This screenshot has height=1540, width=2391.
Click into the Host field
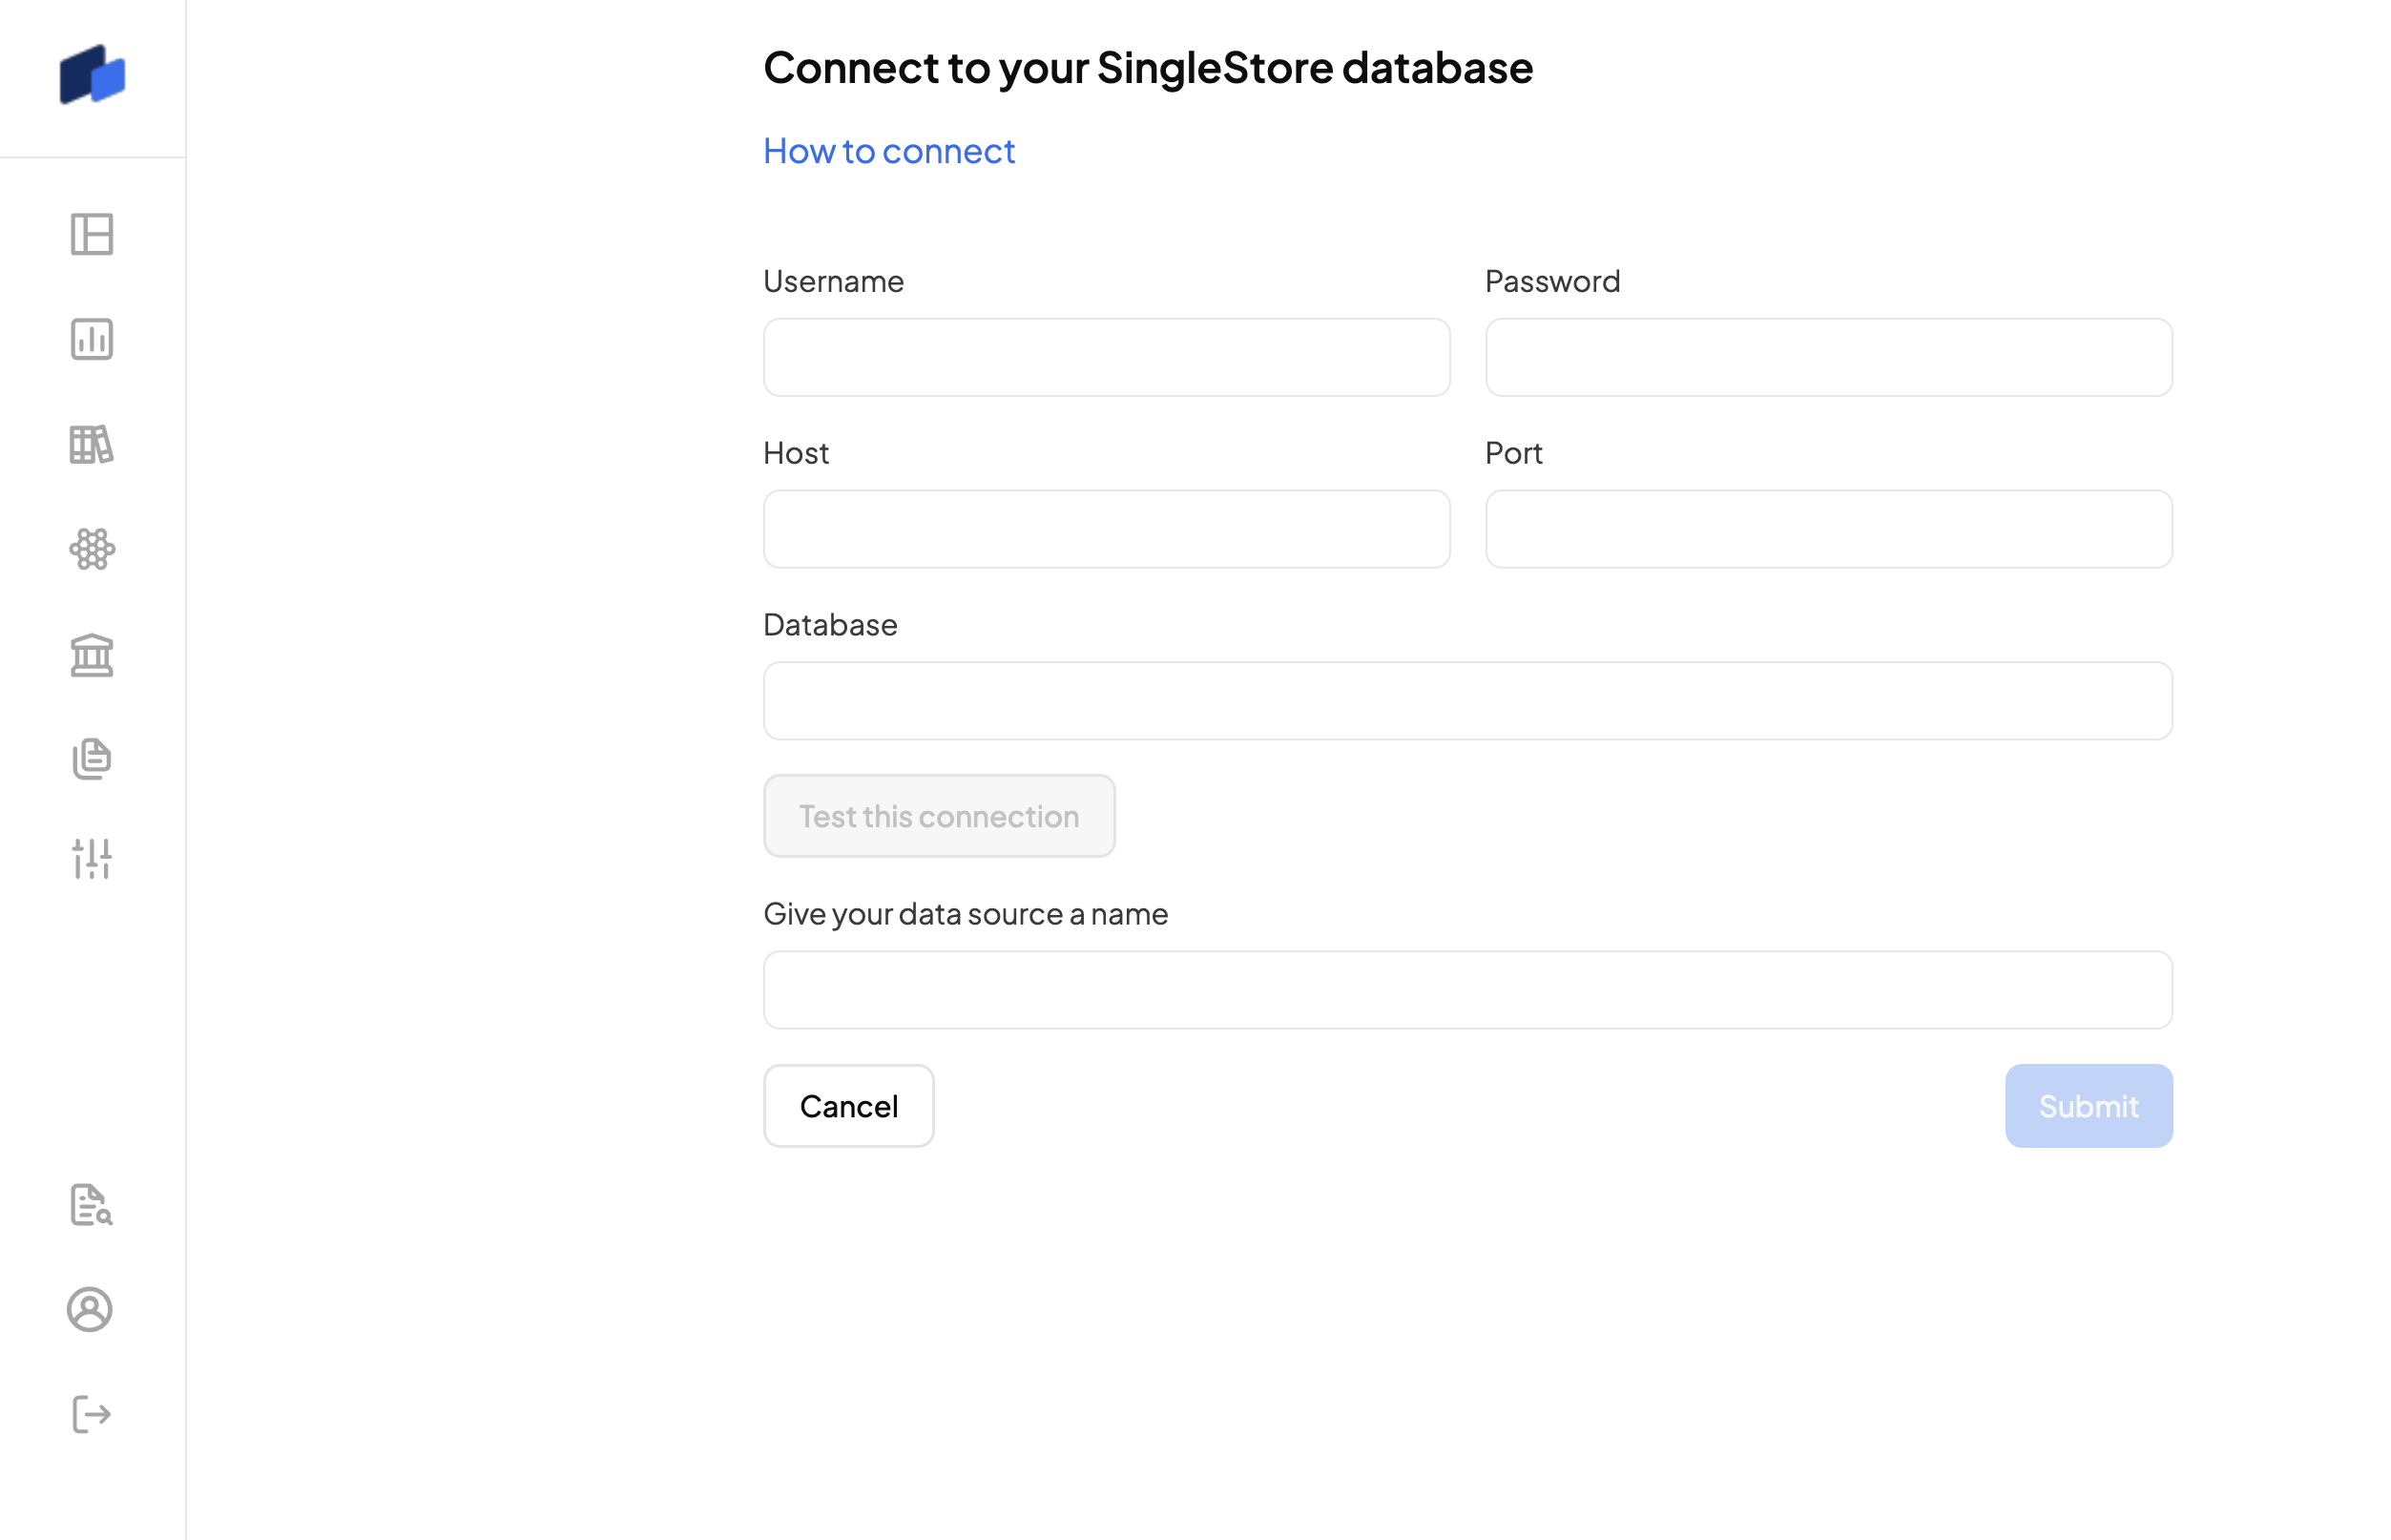[x=1106, y=529]
